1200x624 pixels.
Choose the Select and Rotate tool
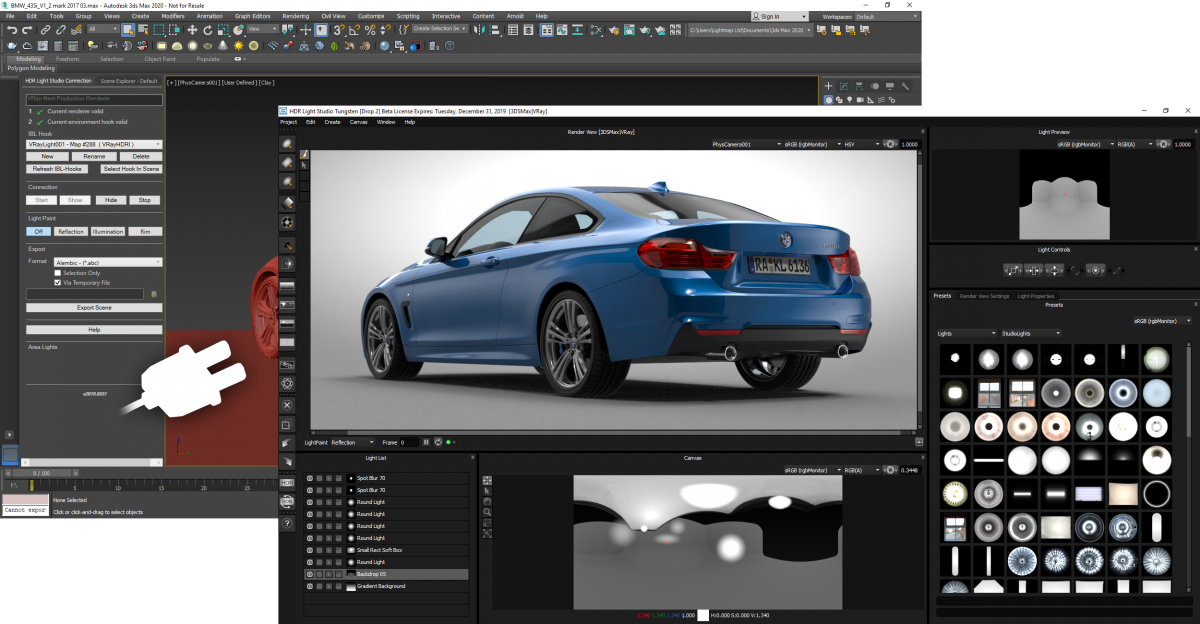coord(207,30)
